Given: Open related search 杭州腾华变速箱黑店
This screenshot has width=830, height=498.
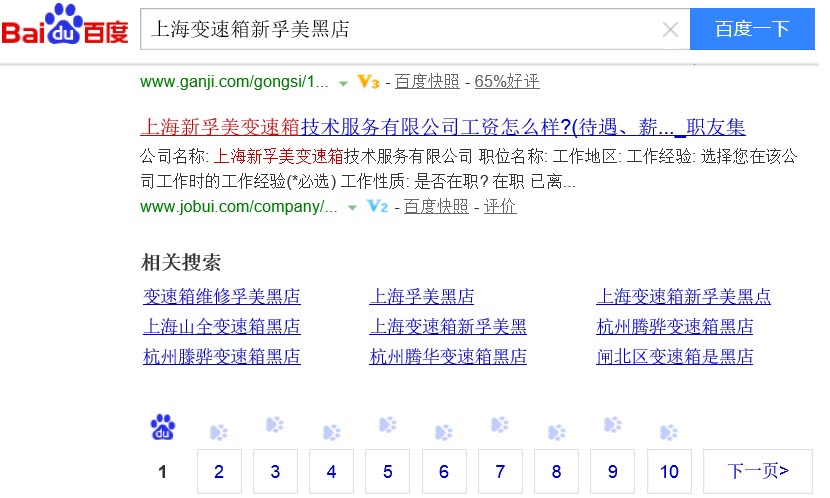Looking at the screenshot, I should 448,357.
